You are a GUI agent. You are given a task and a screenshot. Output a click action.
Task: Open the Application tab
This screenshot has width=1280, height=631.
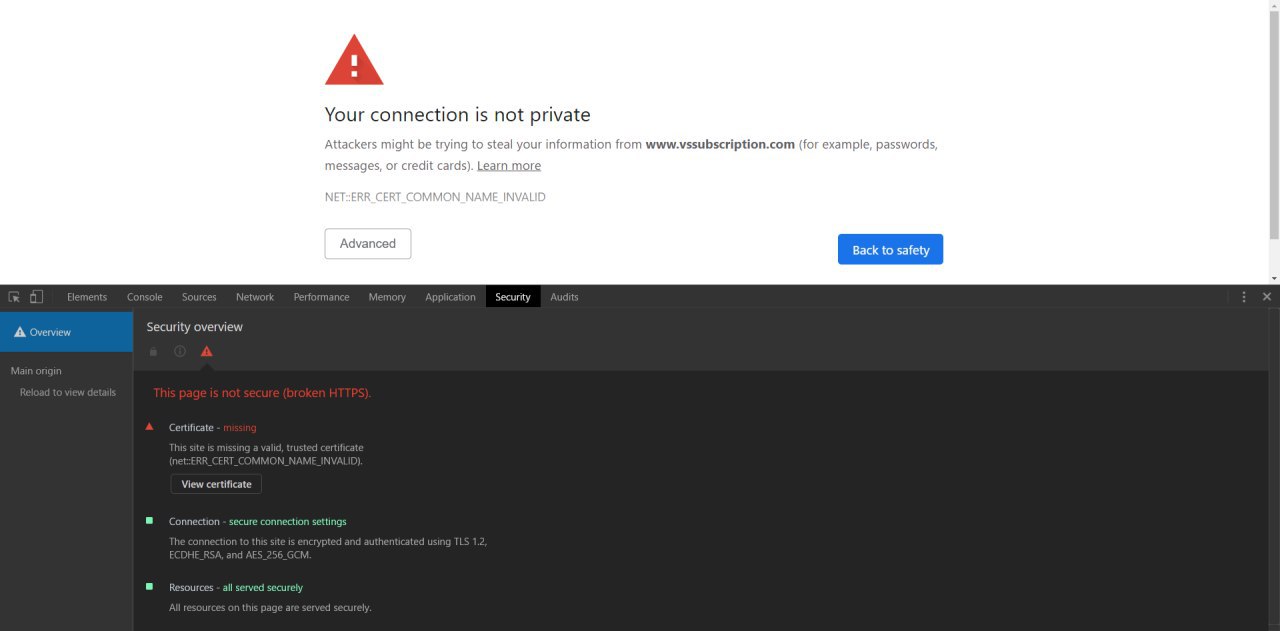(450, 297)
